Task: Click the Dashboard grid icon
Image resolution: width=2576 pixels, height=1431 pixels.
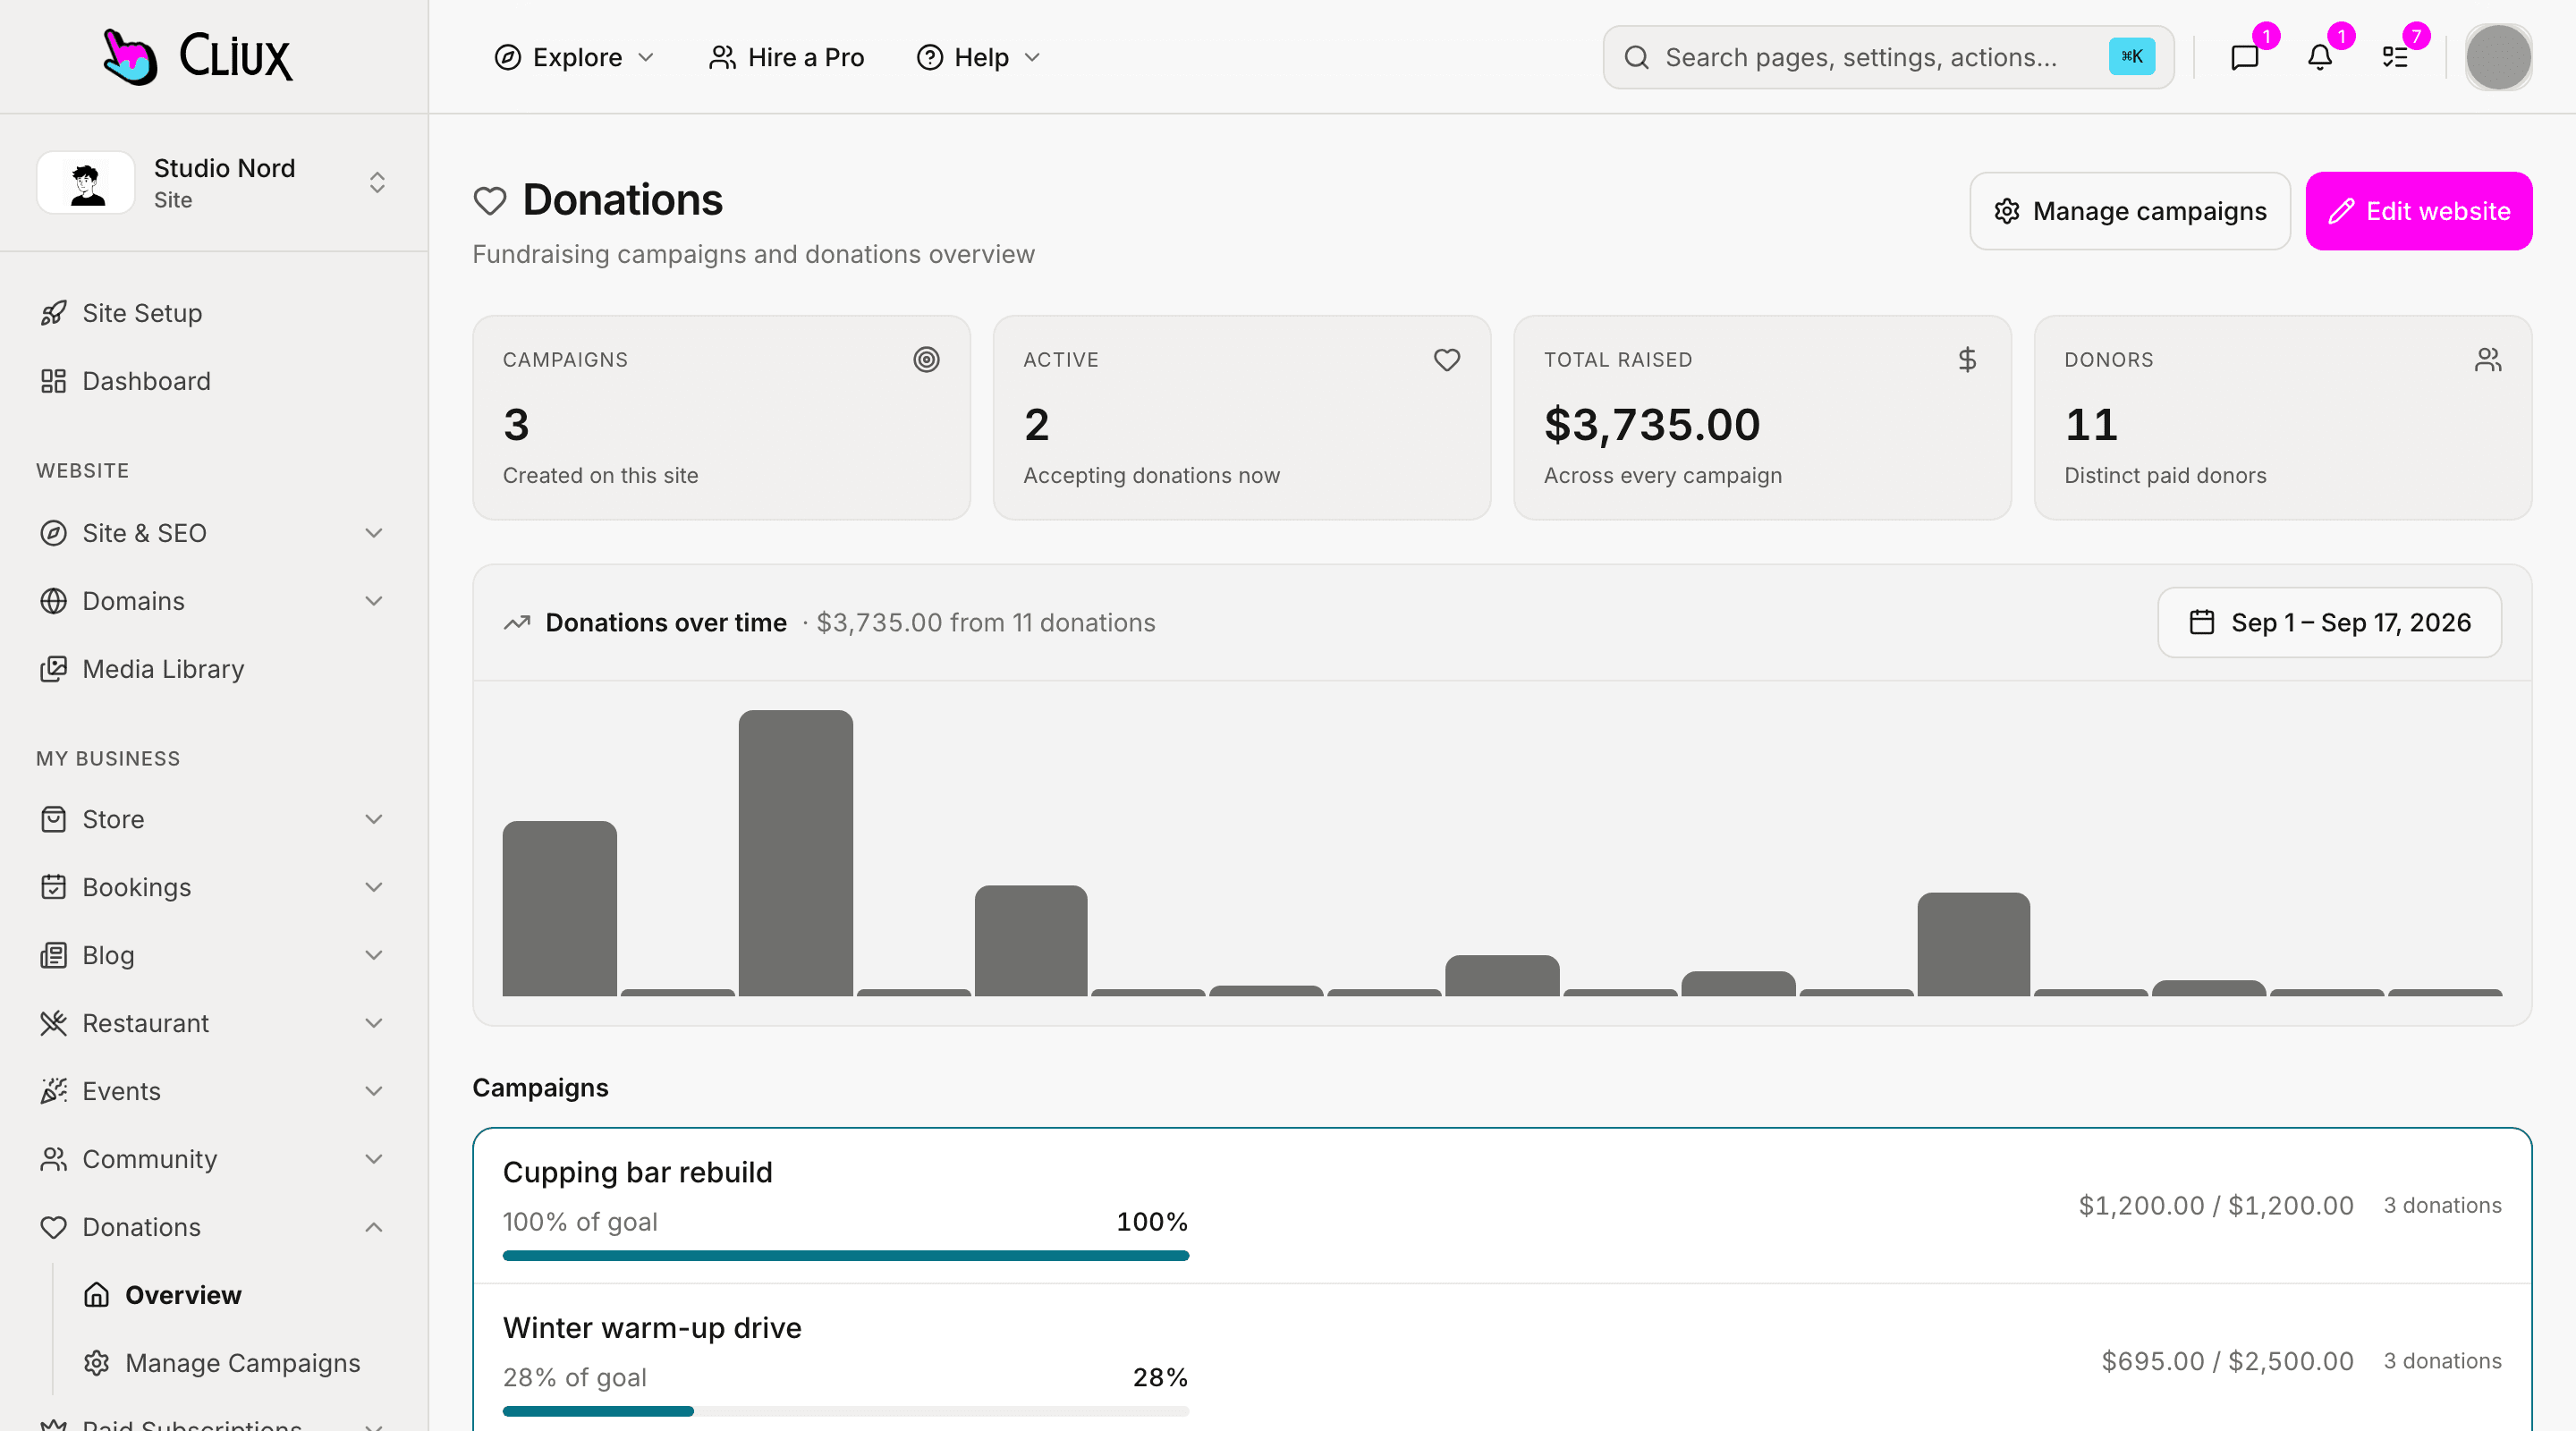Action: [x=53, y=381]
